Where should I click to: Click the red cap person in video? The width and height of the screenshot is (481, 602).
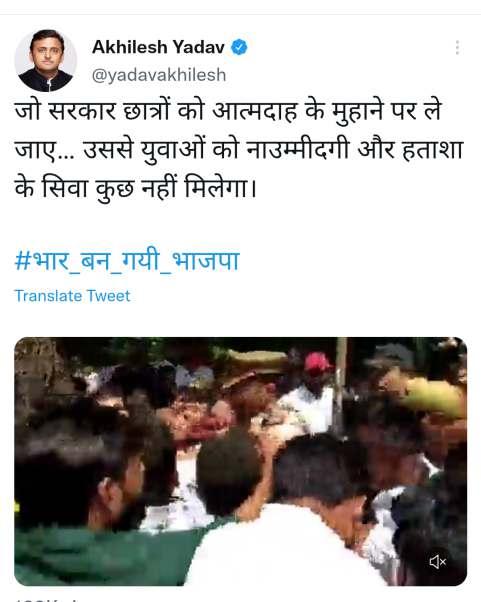click(x=316, y=363)
